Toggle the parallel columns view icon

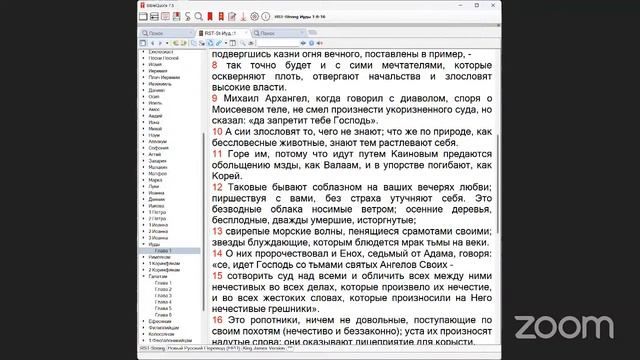[233, 43]
